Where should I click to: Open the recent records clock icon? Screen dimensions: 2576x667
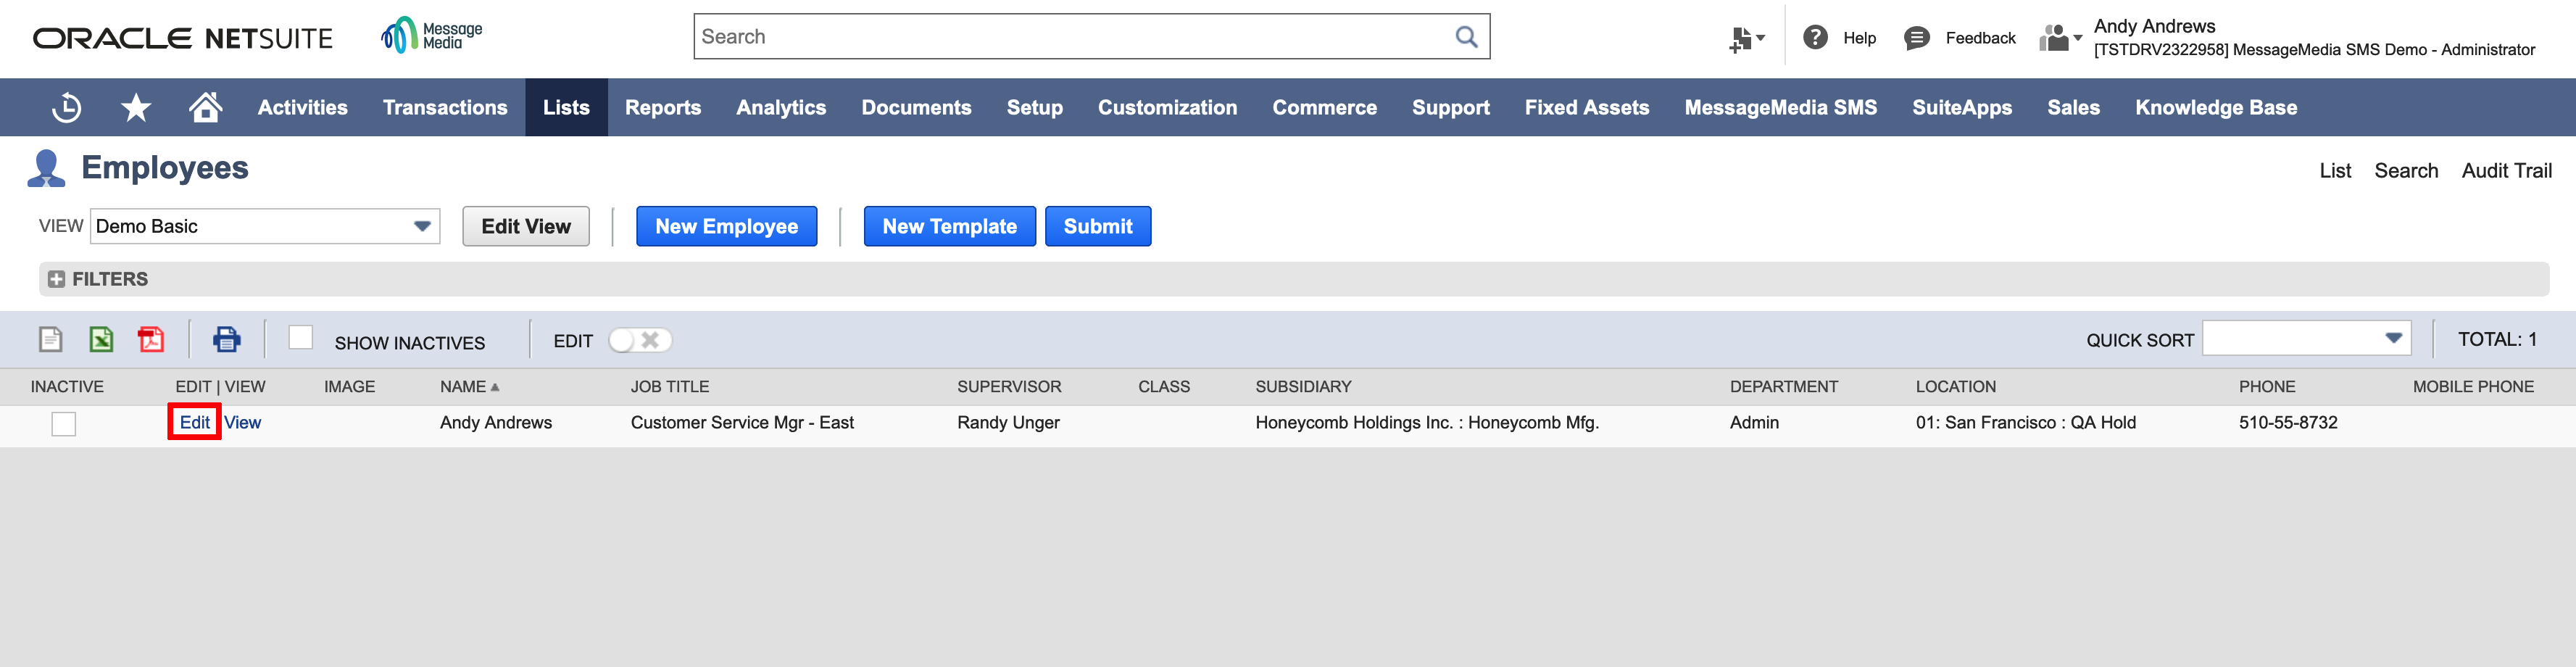(x=66, y=107)
